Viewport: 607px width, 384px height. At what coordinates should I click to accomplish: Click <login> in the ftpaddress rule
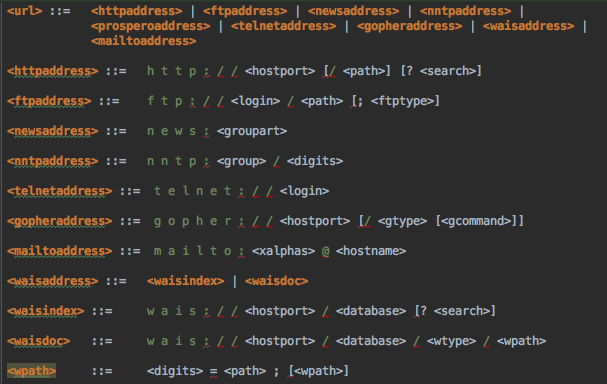click(x=255, y=101)
